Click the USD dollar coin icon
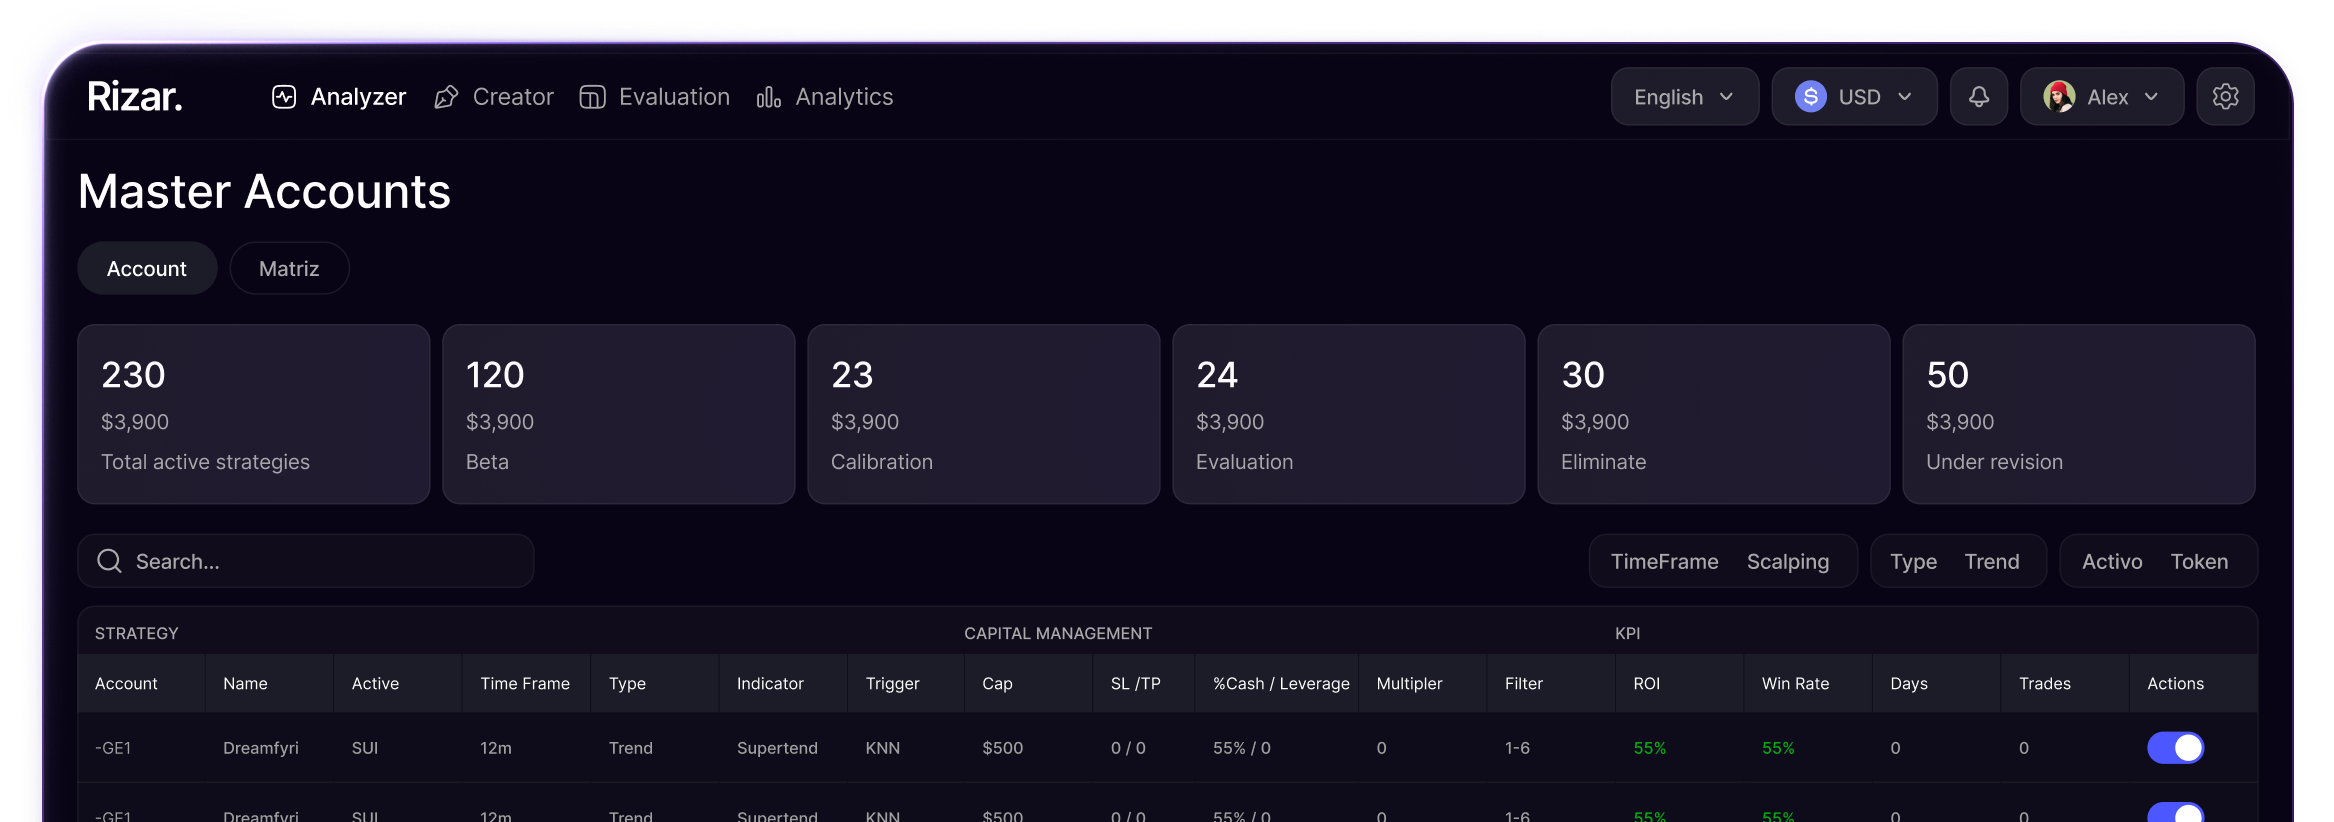This screenshot has height=822, width=2334. 1811,97
